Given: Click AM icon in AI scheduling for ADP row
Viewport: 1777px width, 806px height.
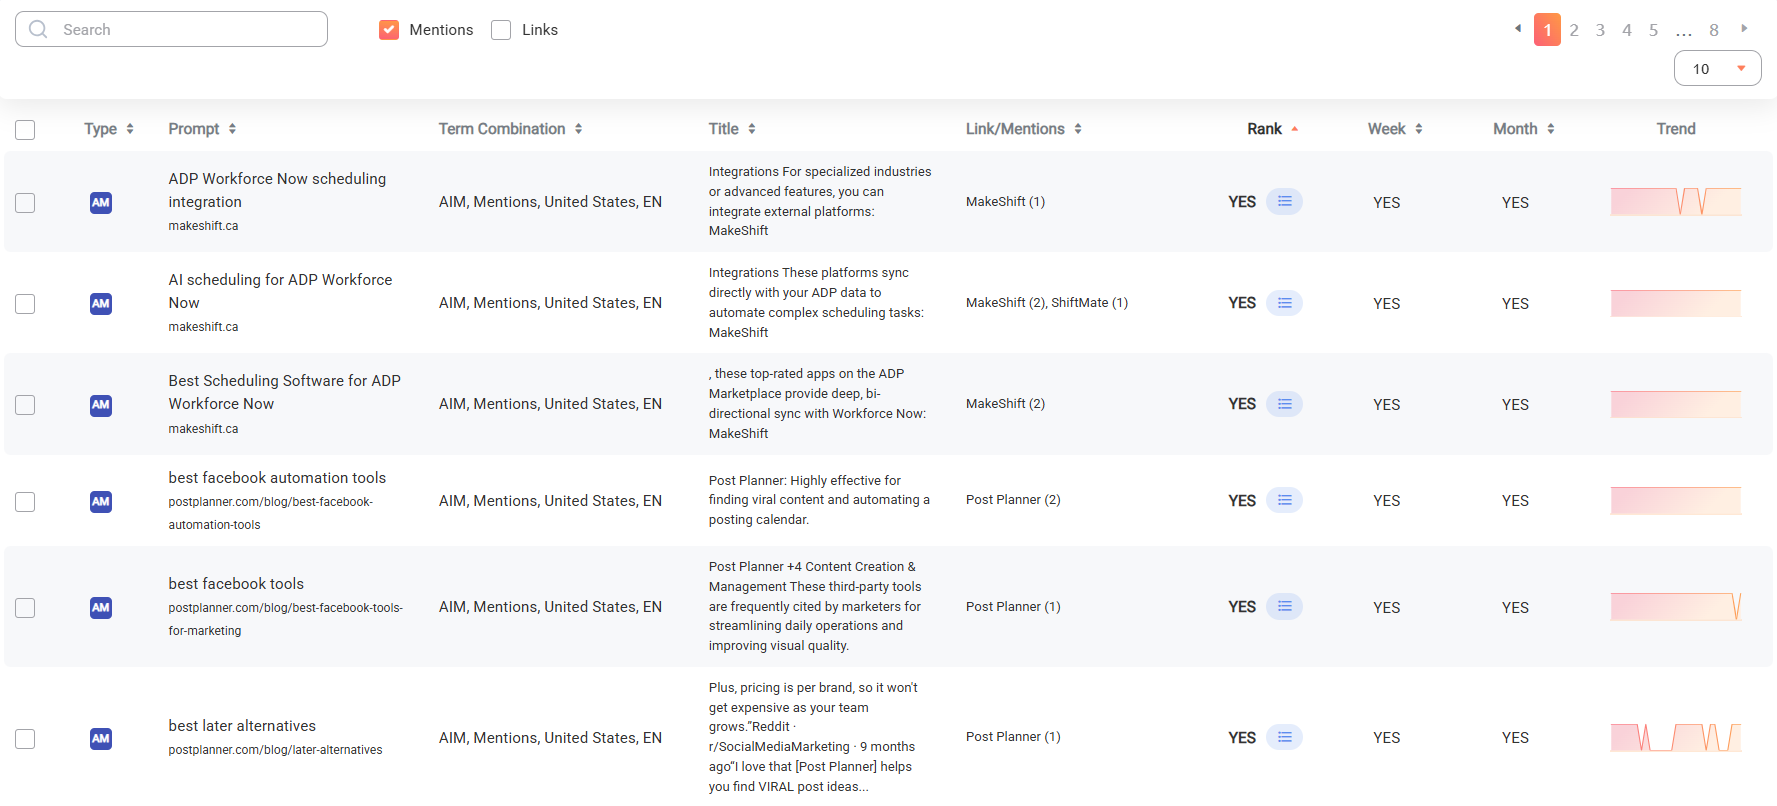Looking at the screenshot, I should click(101, 304).
